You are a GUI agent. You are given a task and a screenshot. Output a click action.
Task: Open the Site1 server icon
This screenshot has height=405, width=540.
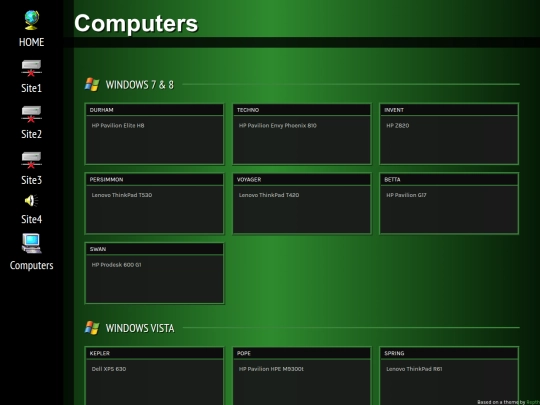click(x=31, y=68)
